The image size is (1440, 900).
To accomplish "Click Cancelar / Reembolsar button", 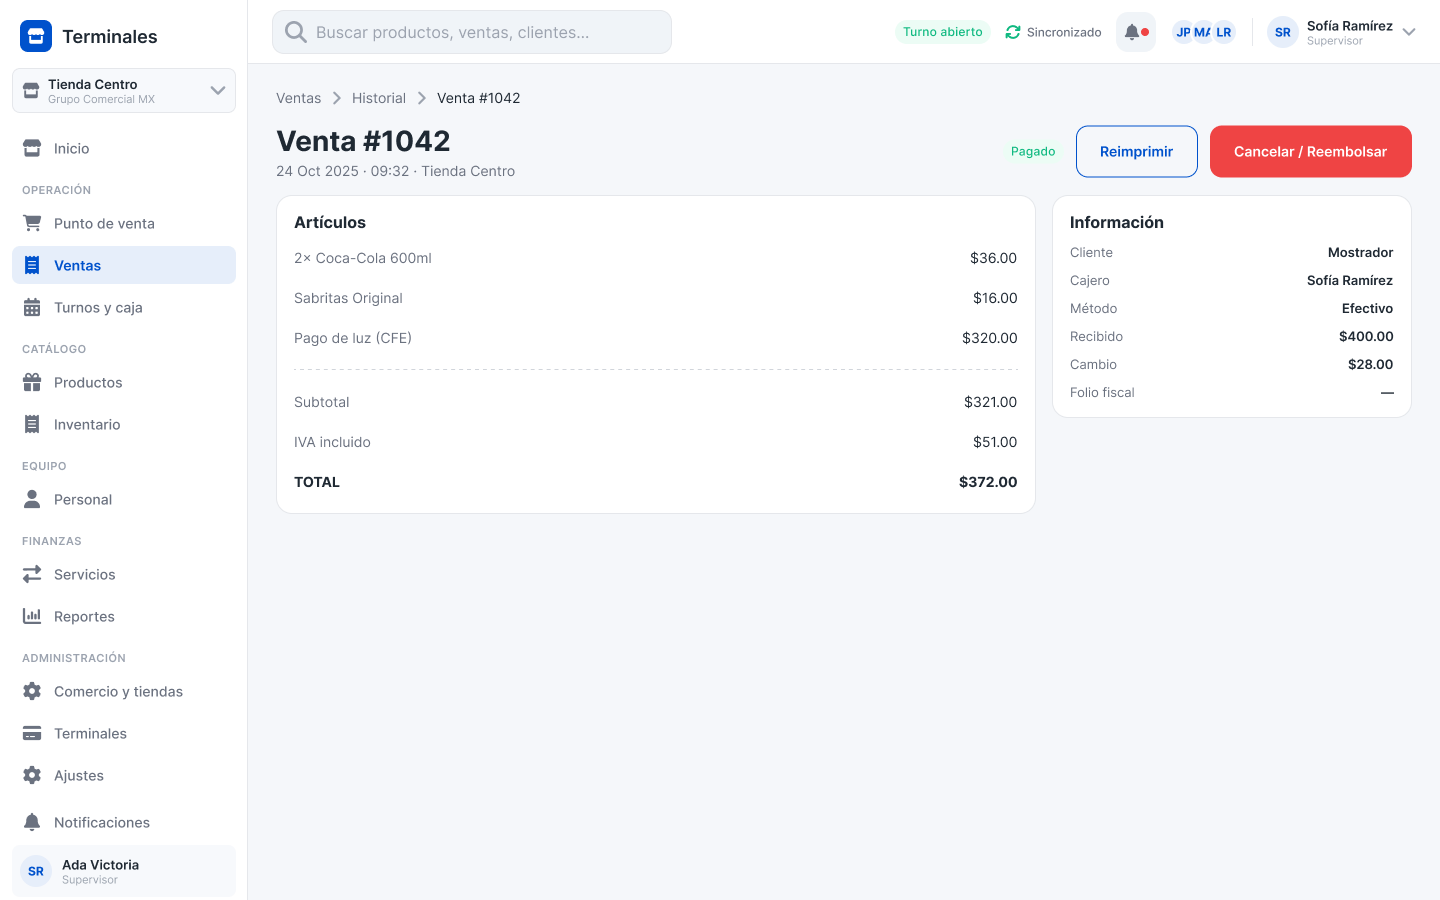I will coord(1310,151).
